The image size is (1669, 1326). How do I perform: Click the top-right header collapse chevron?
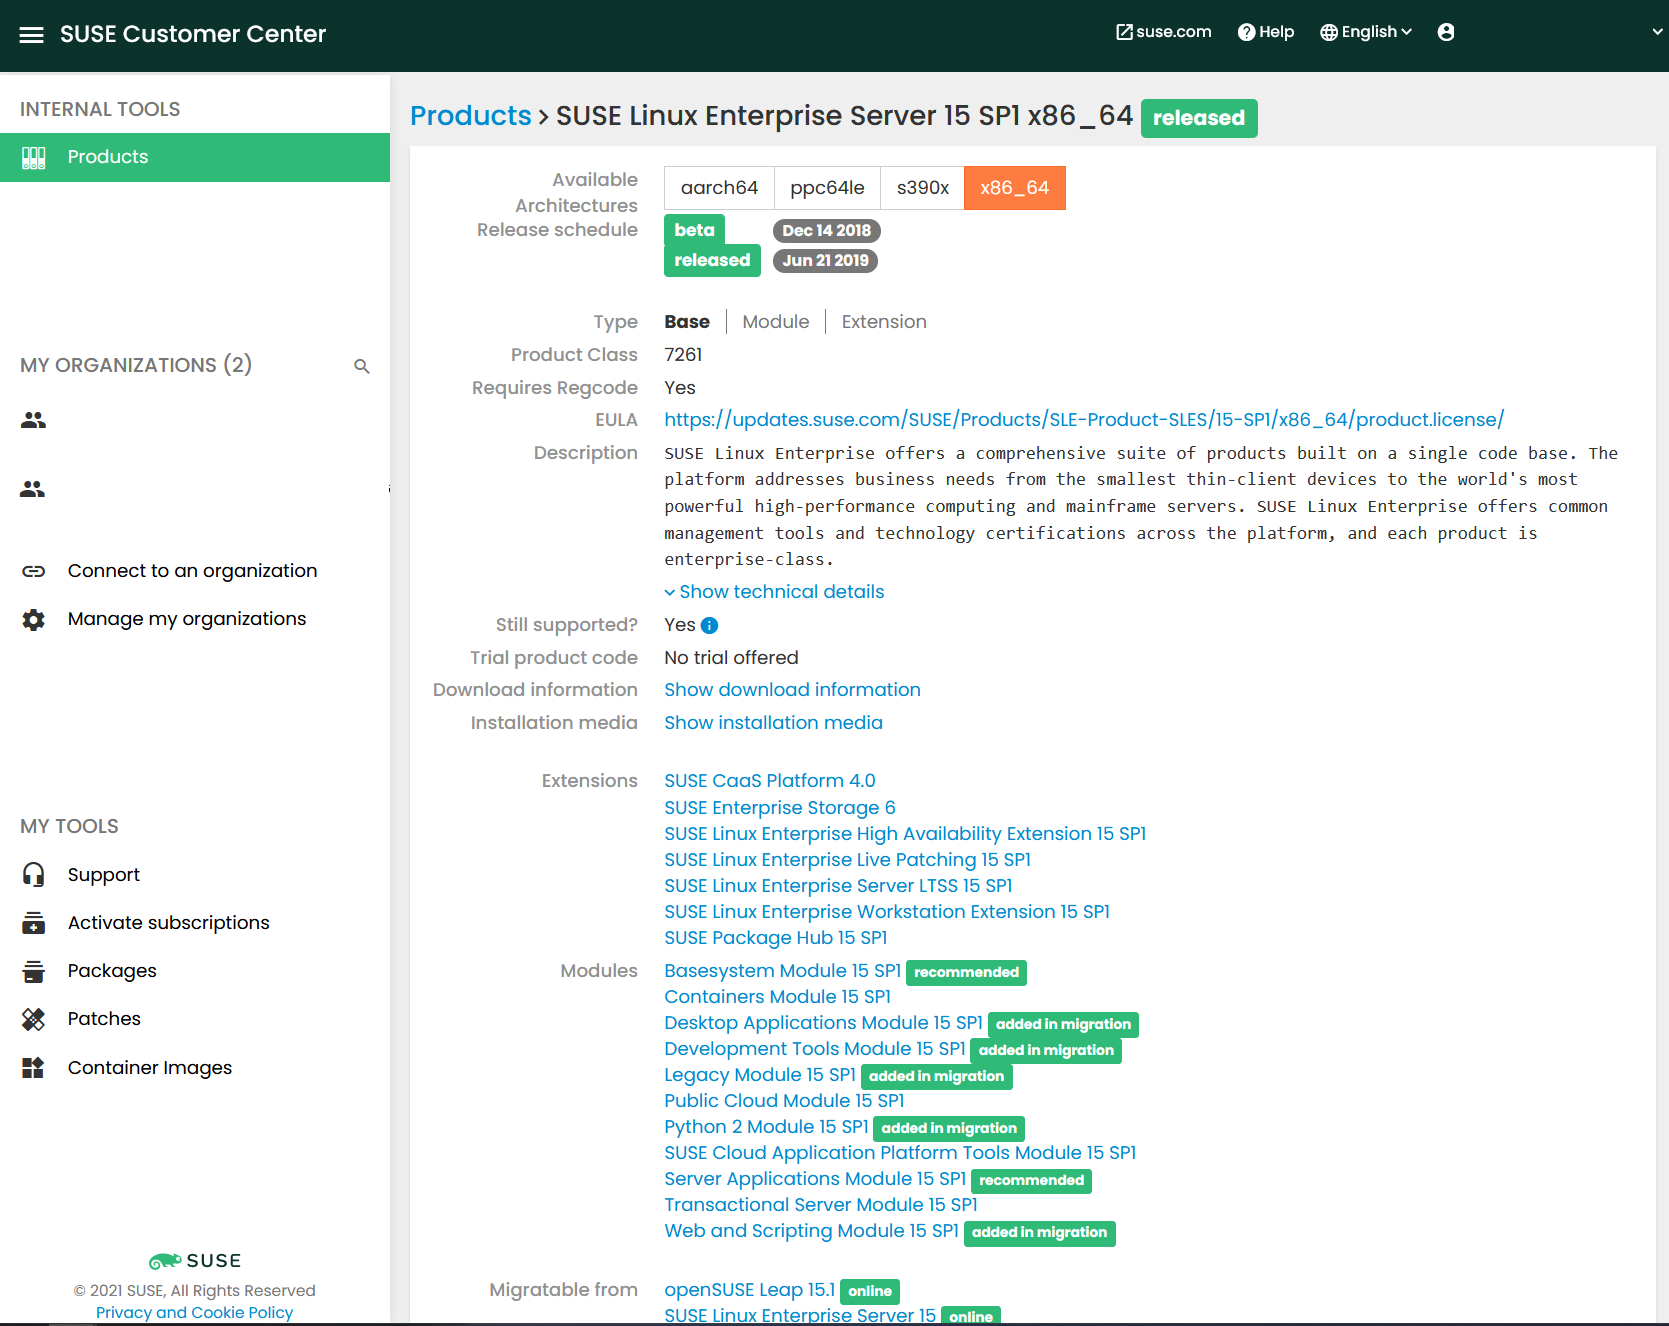tap(1657, 32)
